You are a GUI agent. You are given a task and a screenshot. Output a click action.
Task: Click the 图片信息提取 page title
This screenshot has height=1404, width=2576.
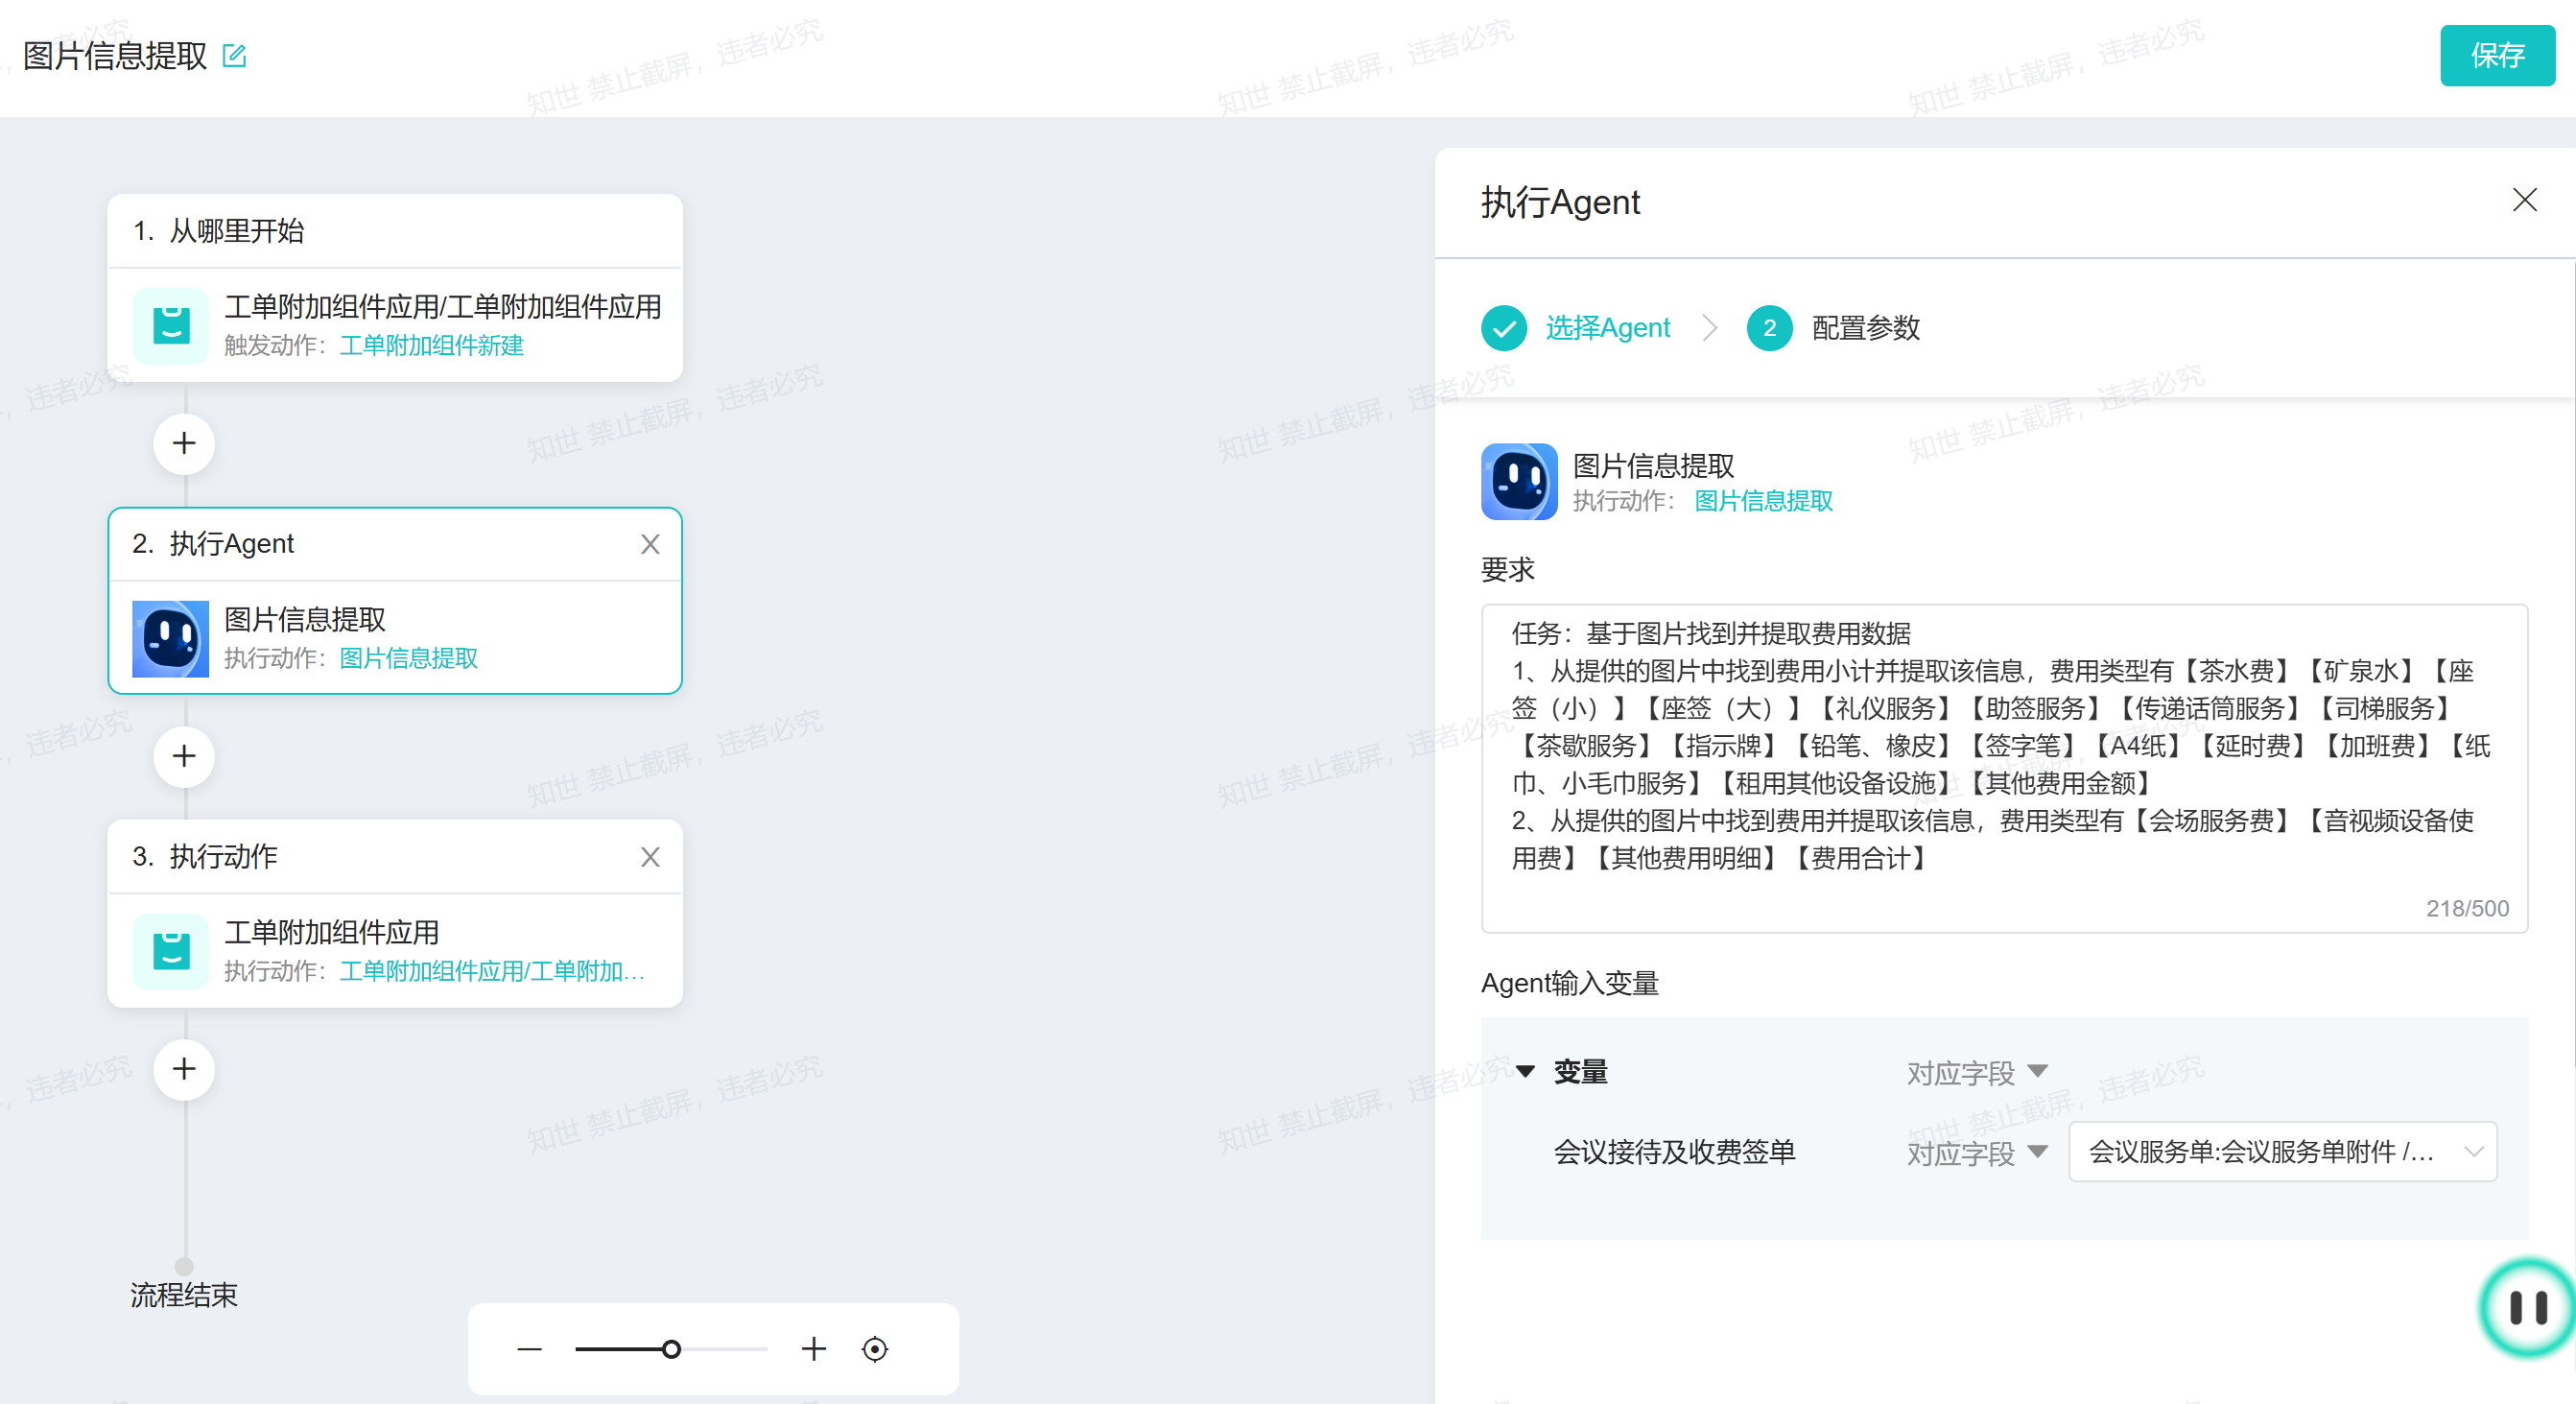(115, 56)
